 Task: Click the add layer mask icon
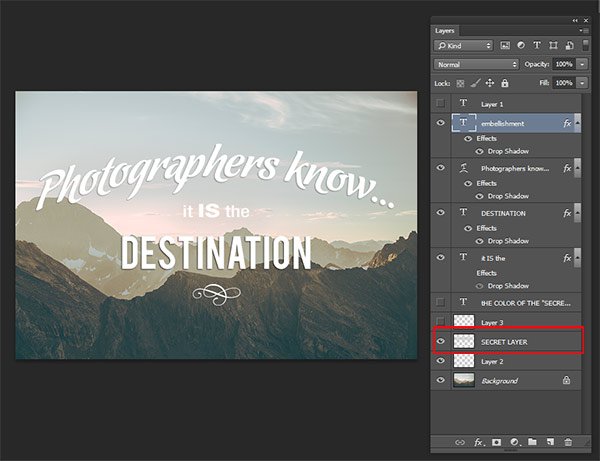click(497, 441)
